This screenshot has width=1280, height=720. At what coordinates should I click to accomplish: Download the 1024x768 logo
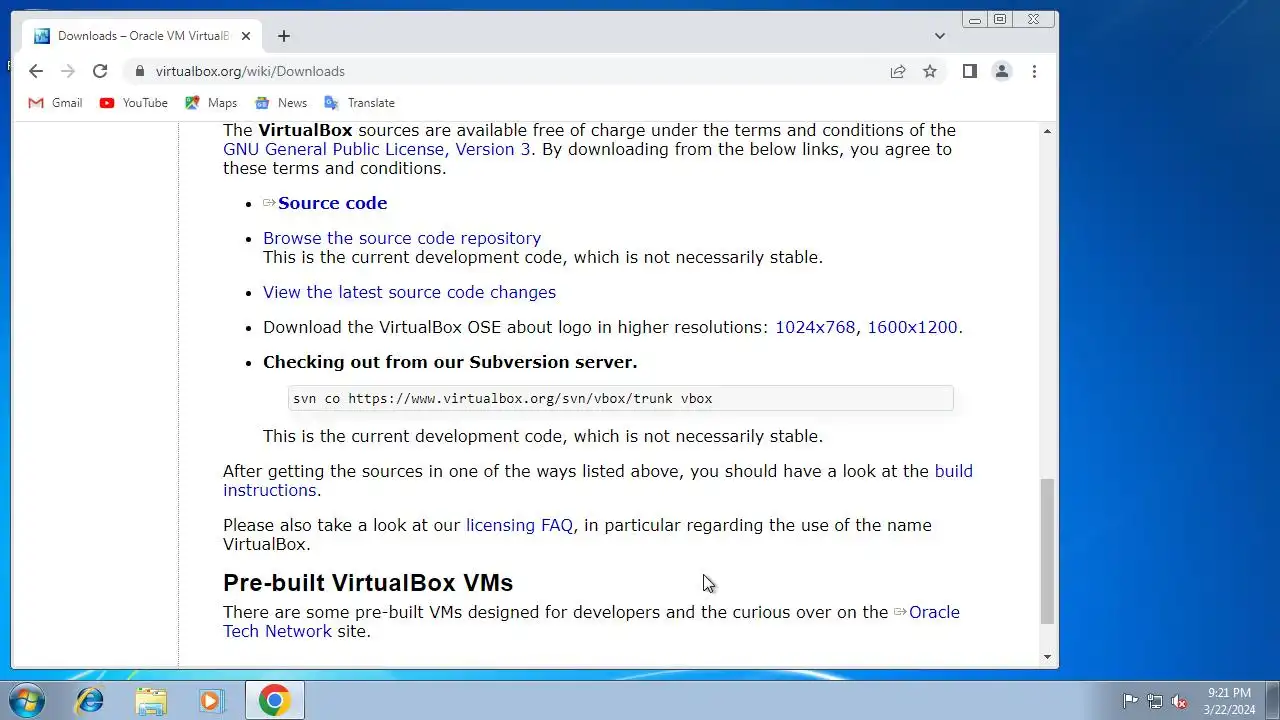click(x=815, y=327)
